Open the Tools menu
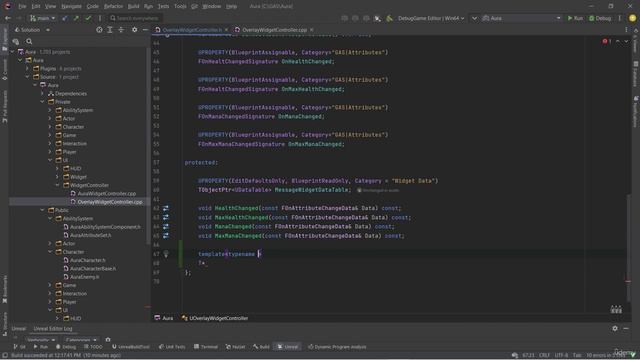Screen dimensions: 640x360 pos(180,6)
